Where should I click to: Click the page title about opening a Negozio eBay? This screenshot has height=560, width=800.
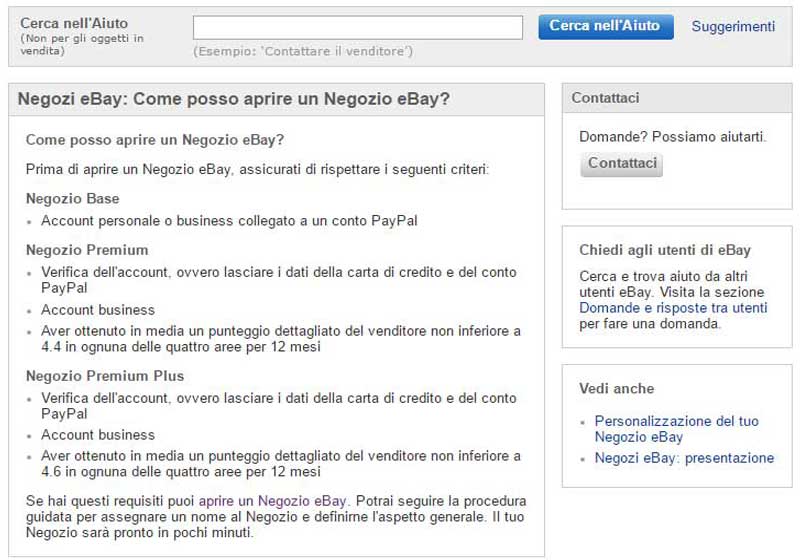(x=234, y=98)
